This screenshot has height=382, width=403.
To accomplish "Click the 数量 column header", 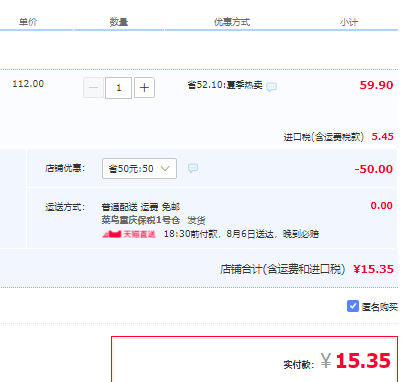I will tap(119, 22).
